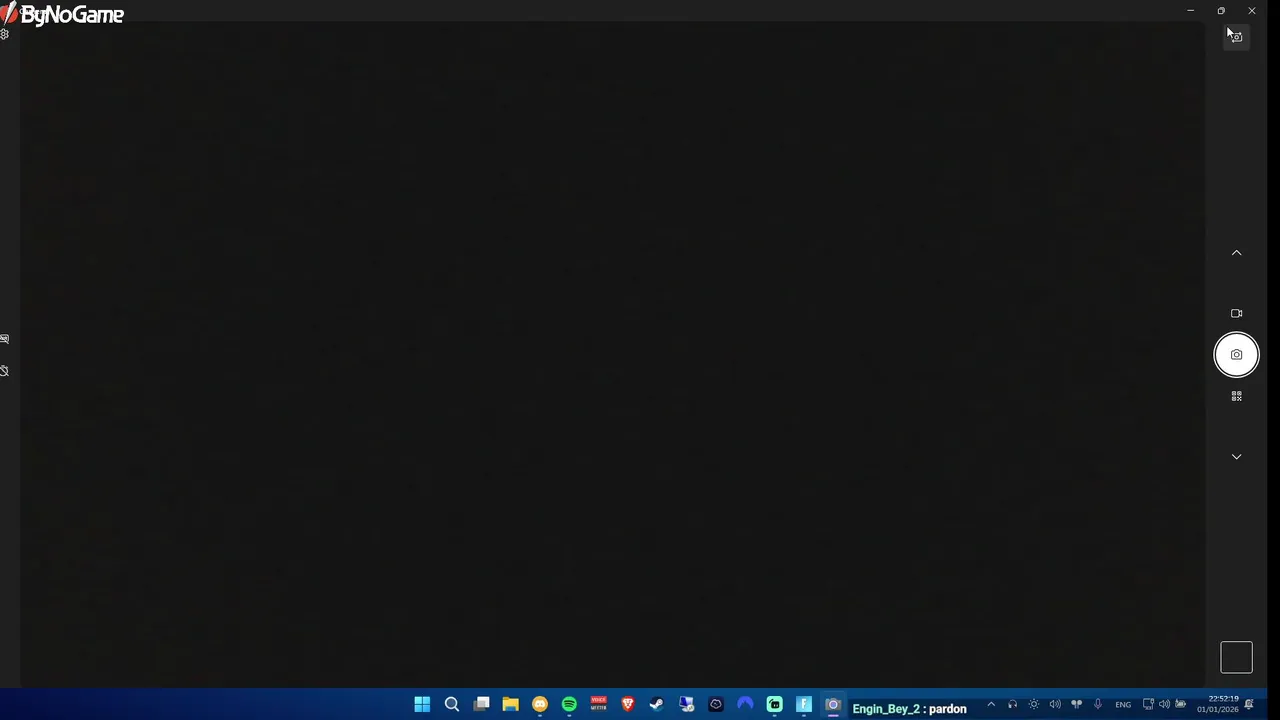Open taskbar Search
This screenshot has height=720, width=1280.
(x=452, y=705)
